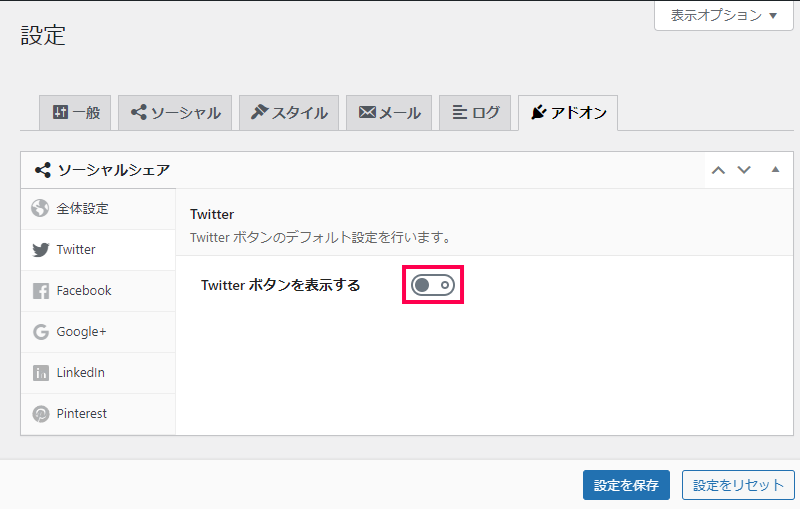Switch to the ソーシャル tab
The height and width of the screenshot is (509, 800).
tap(175, 112)
